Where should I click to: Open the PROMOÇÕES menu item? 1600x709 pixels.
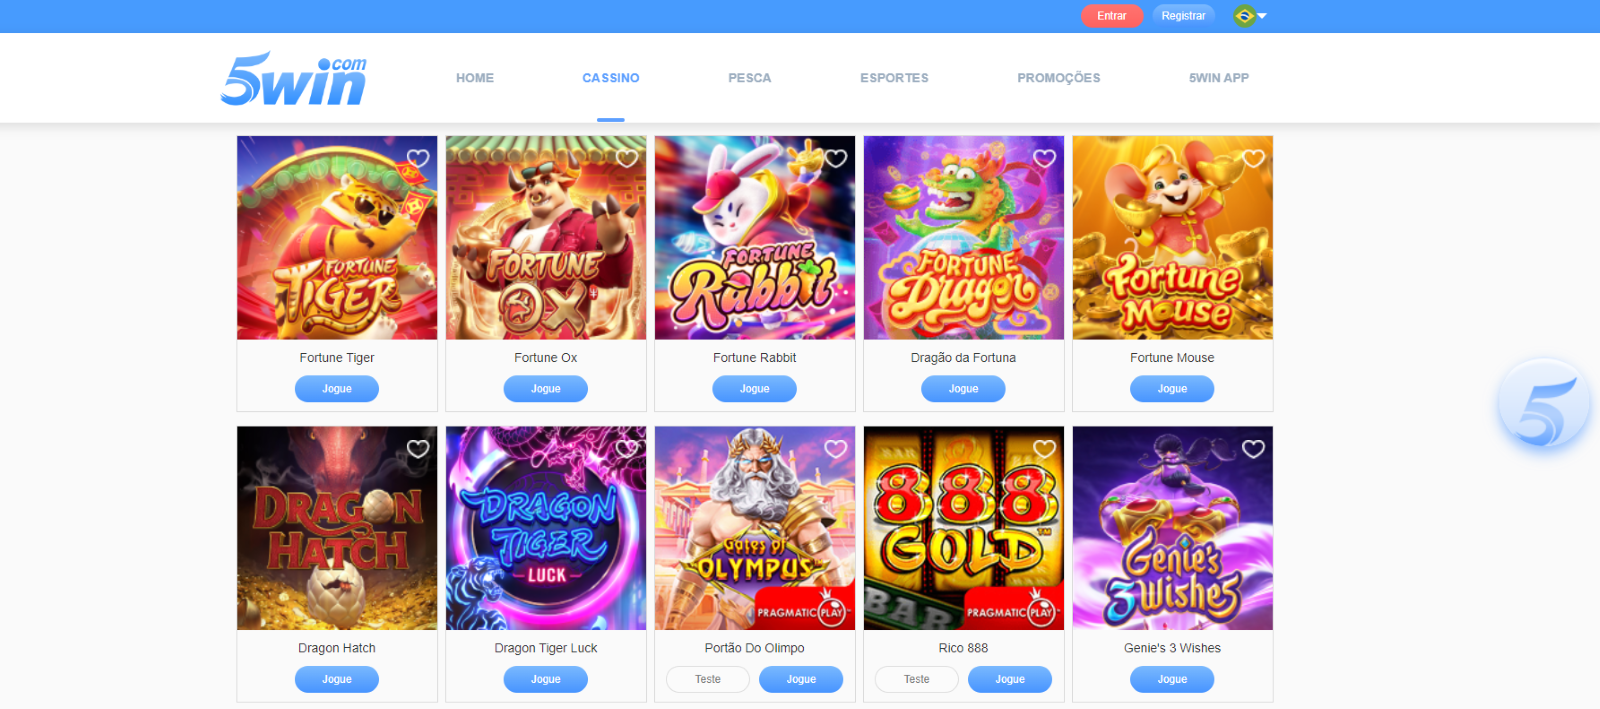pos(1059,78)
